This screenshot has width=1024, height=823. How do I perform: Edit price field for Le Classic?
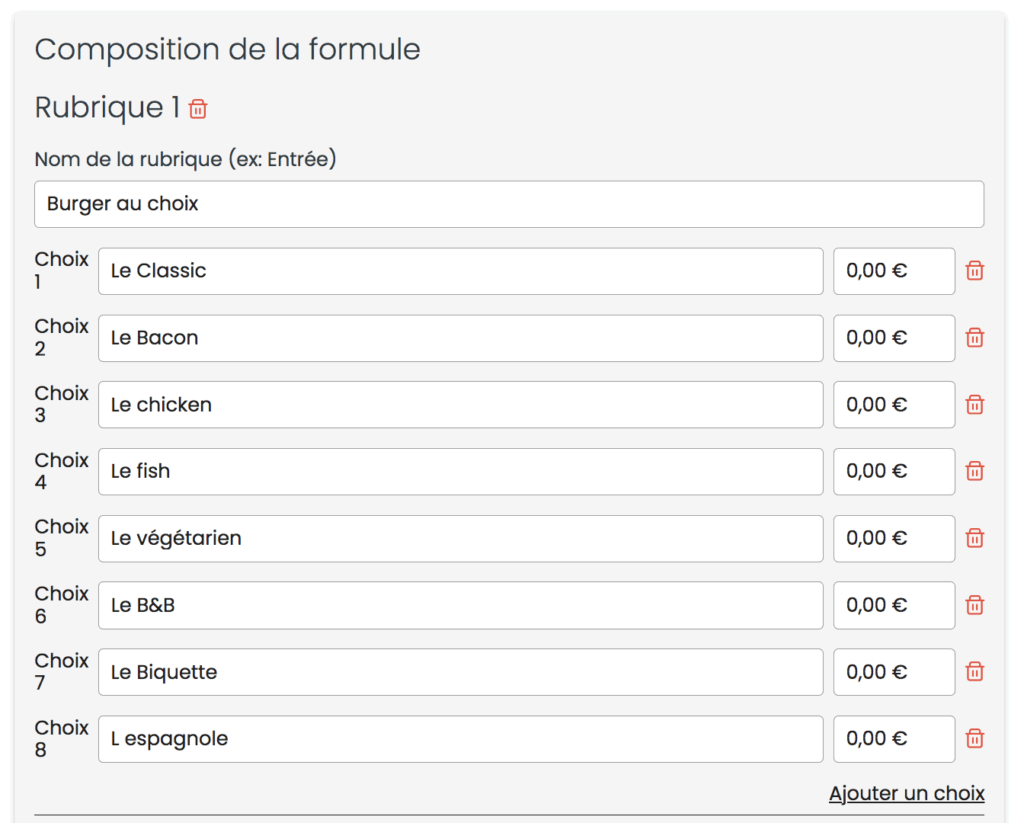coord(894,271)
